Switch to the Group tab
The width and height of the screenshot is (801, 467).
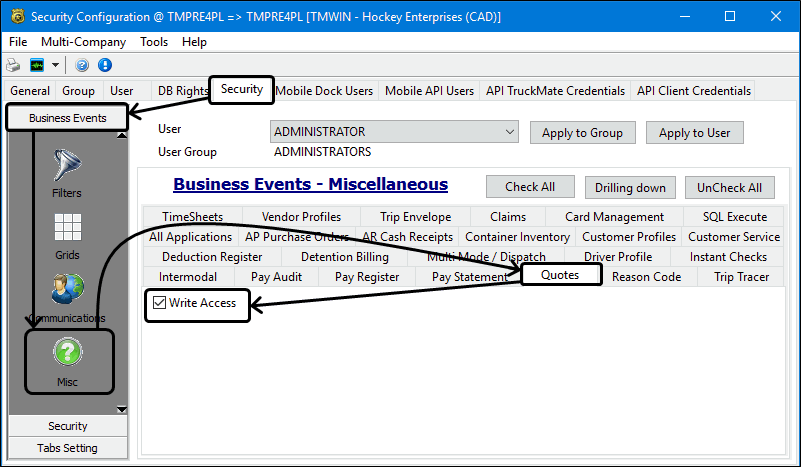click(78, 91)
